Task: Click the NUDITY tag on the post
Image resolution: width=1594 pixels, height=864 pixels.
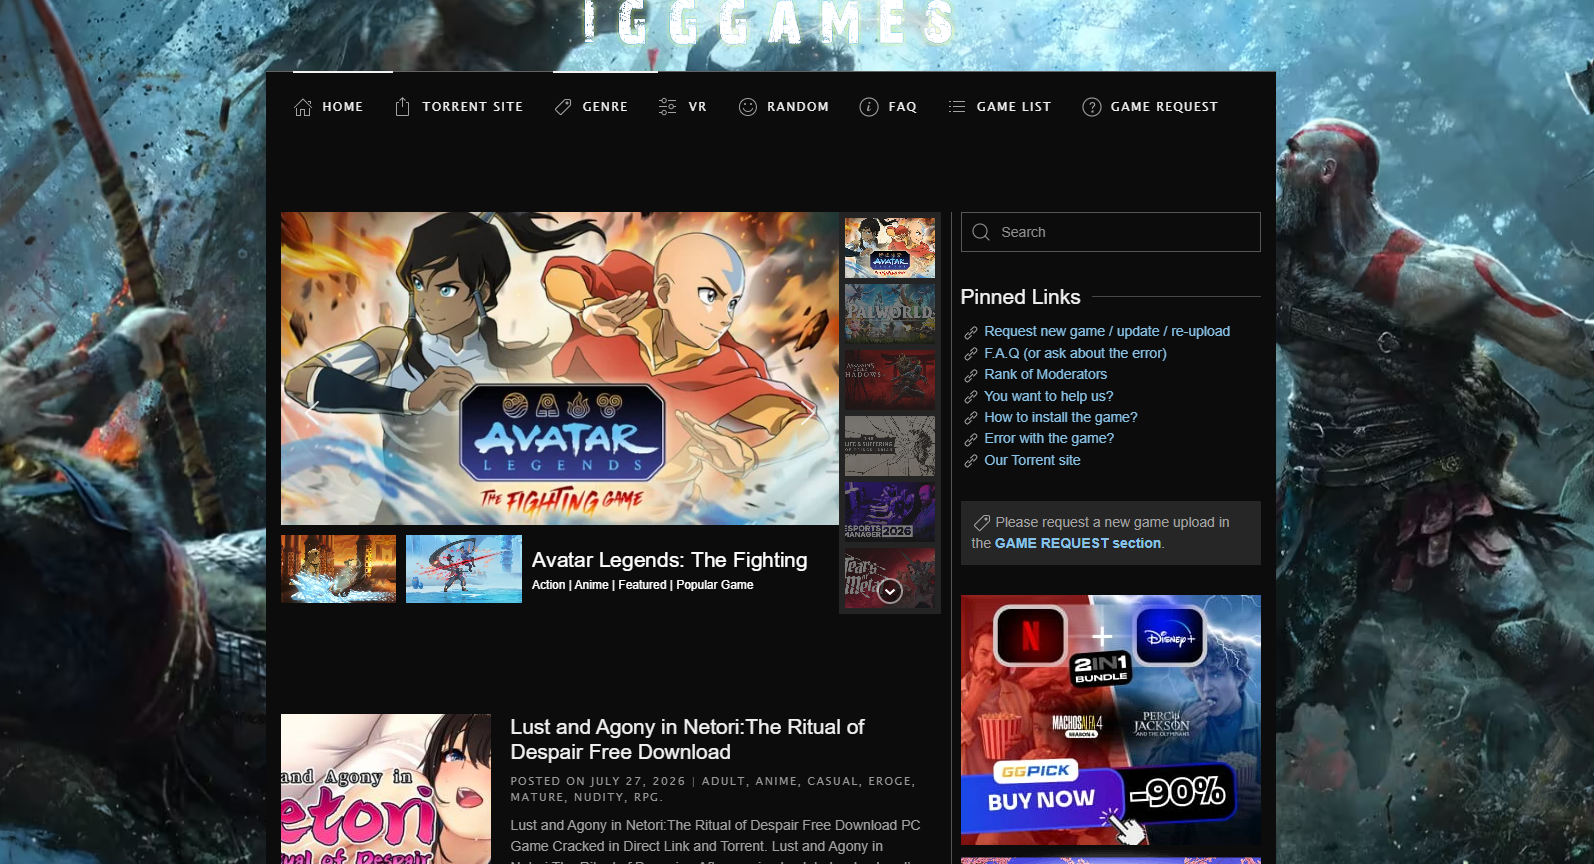Action: 599,797
